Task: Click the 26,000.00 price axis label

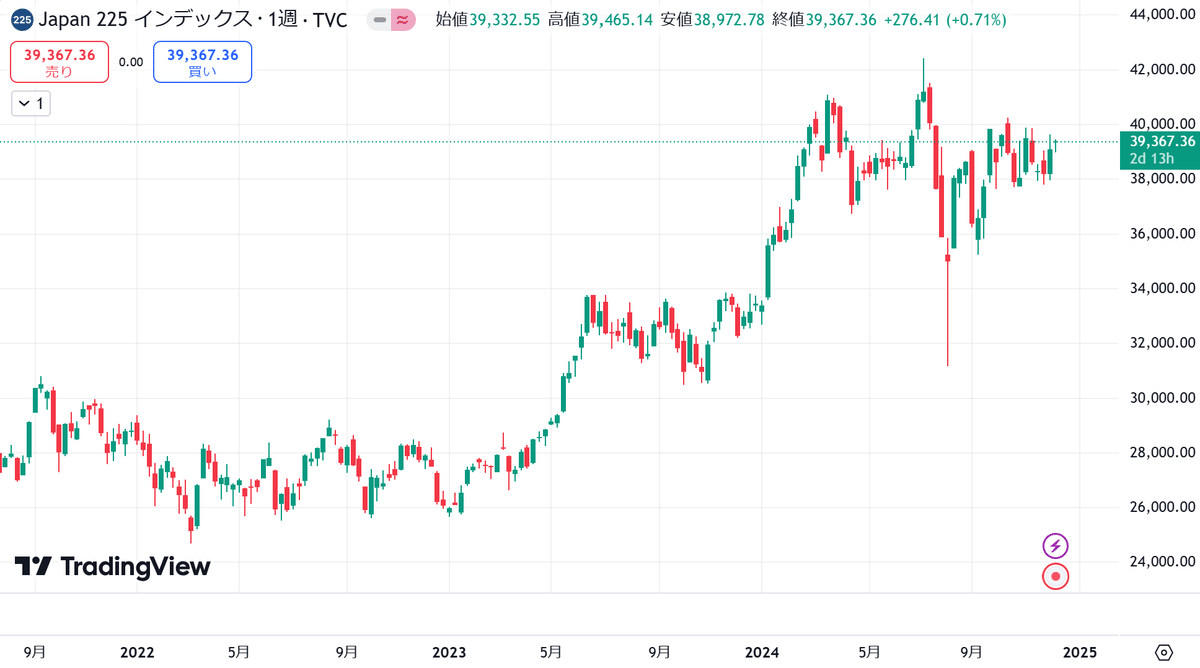Action: tap(1160, 508)
